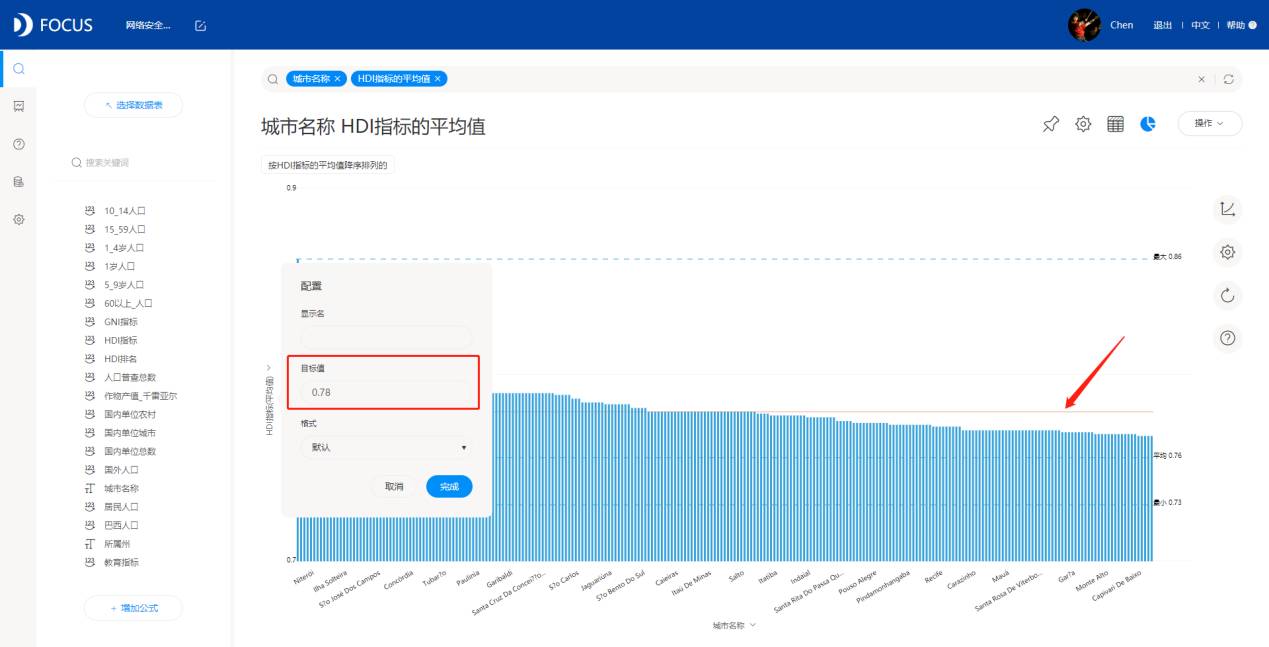Select the 60以上_人口 column

[128, 303]
